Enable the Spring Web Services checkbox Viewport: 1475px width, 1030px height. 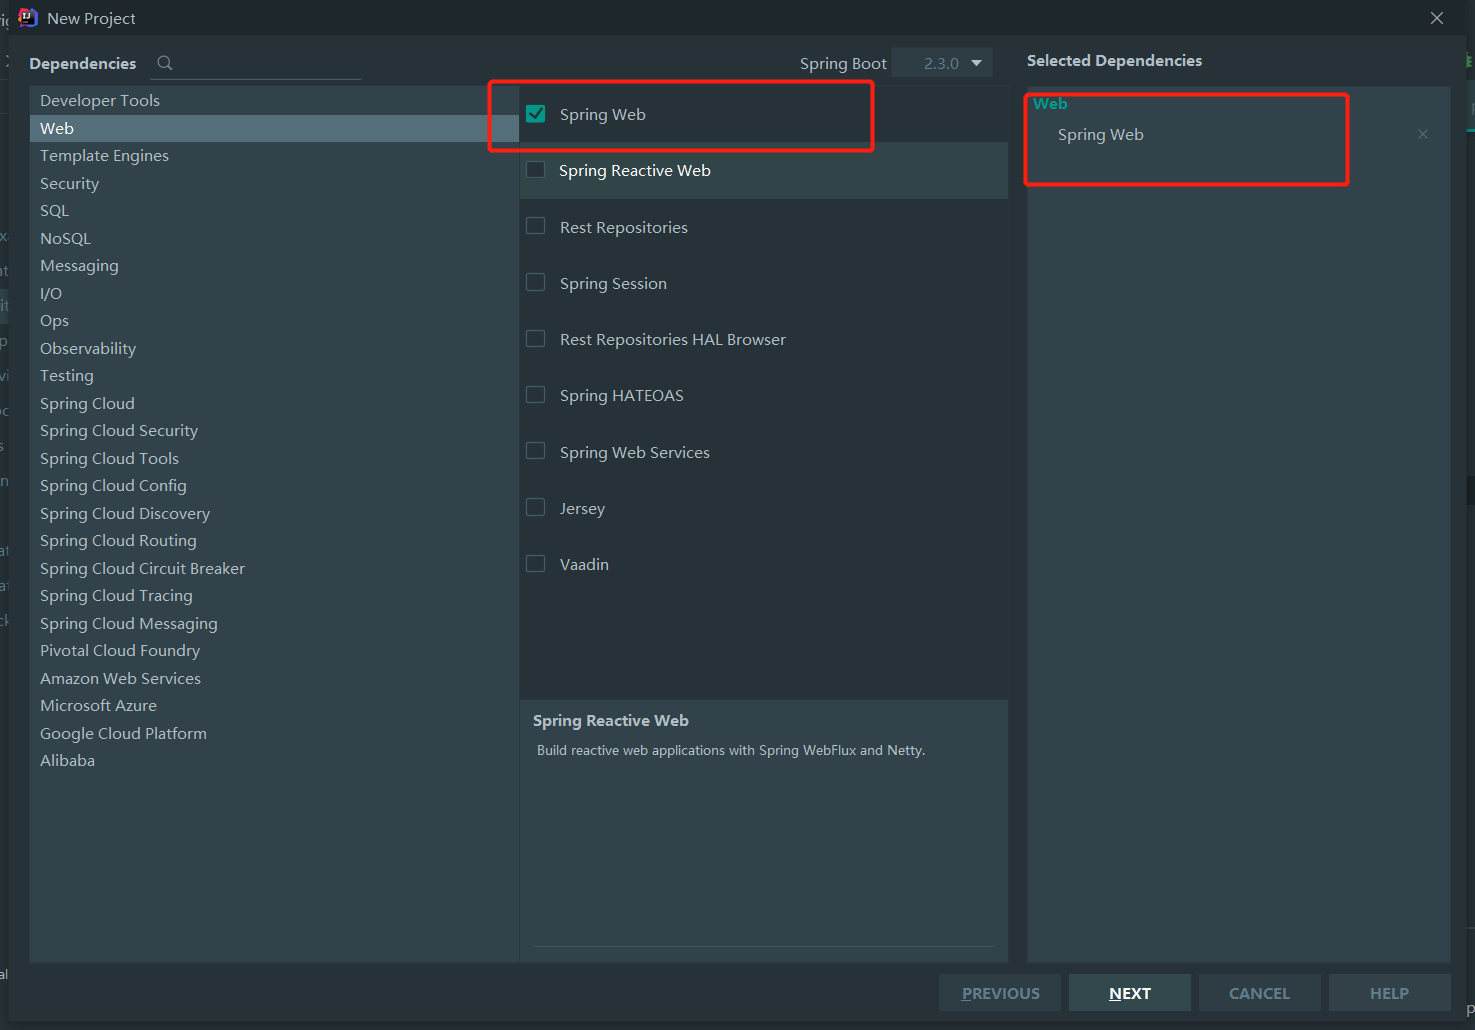[536, 452]
